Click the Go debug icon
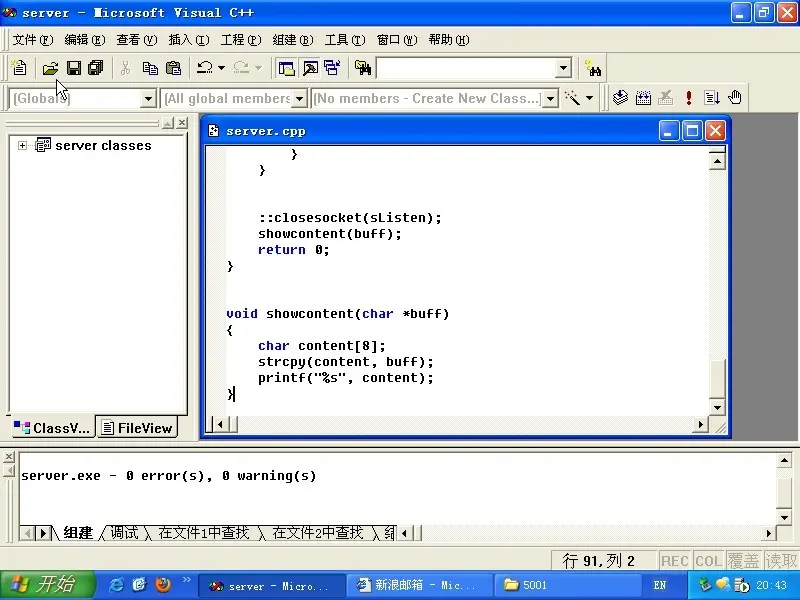This screenshot has height=600, width=800. pyautogui.click(x=712, y=97)
